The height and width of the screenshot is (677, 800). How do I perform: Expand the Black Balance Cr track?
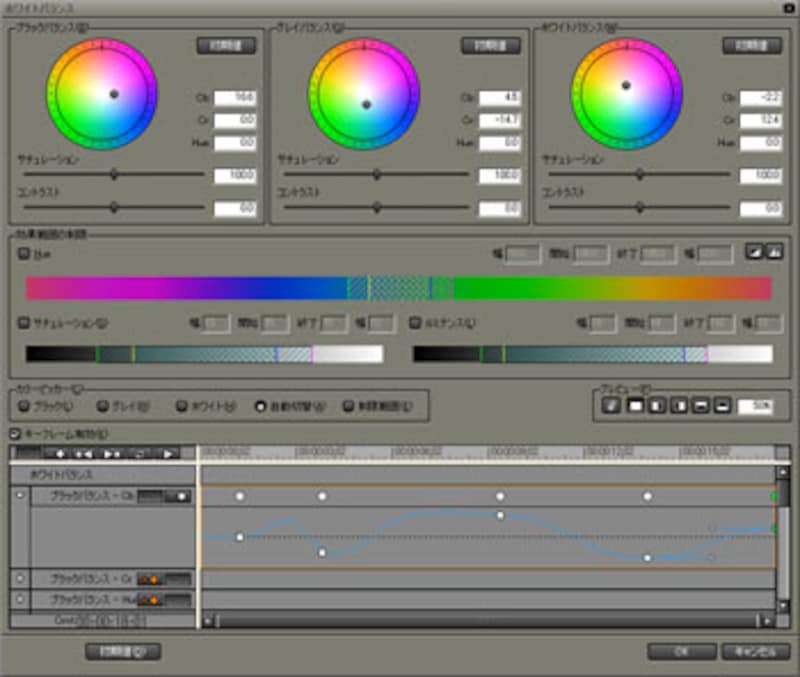(18, 578)
